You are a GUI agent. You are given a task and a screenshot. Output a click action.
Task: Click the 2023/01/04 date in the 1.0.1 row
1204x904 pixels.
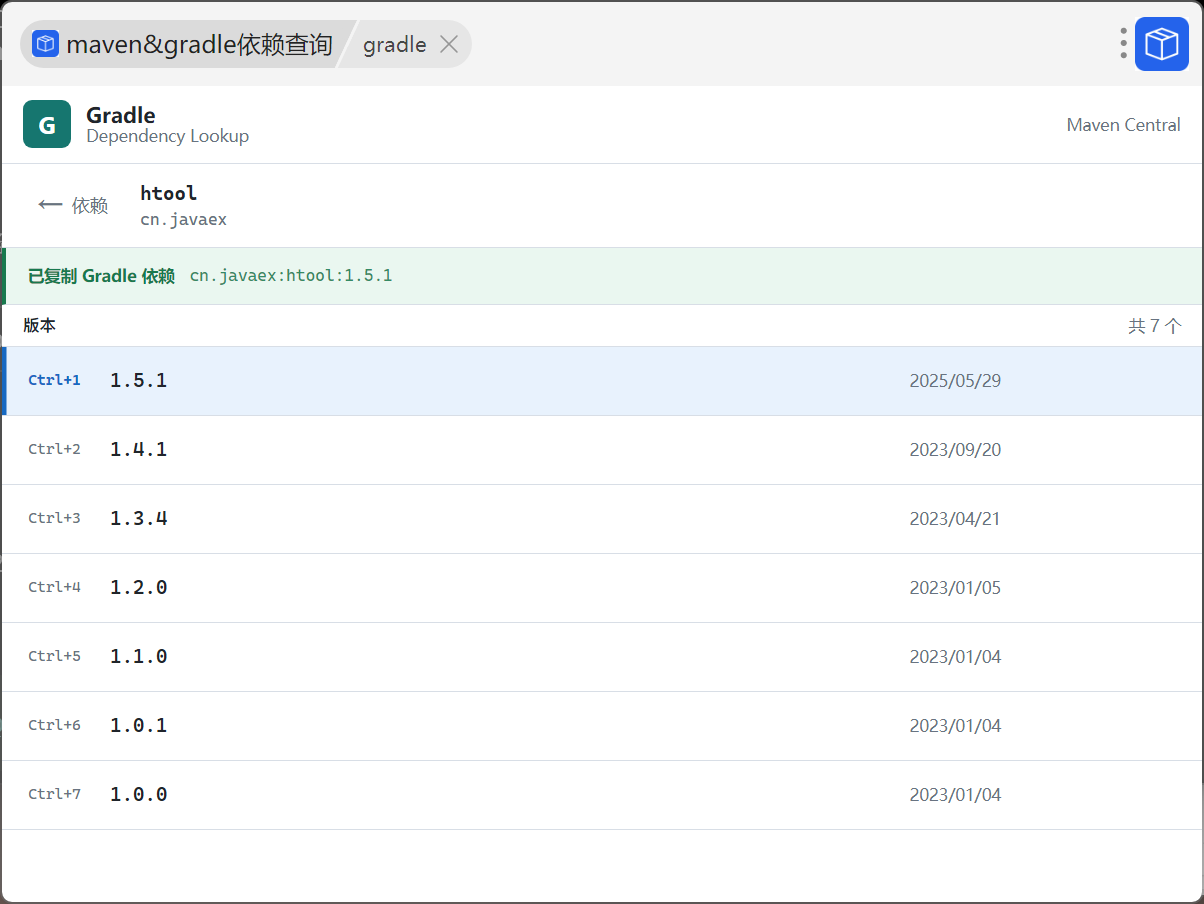(x=955, y=726)
